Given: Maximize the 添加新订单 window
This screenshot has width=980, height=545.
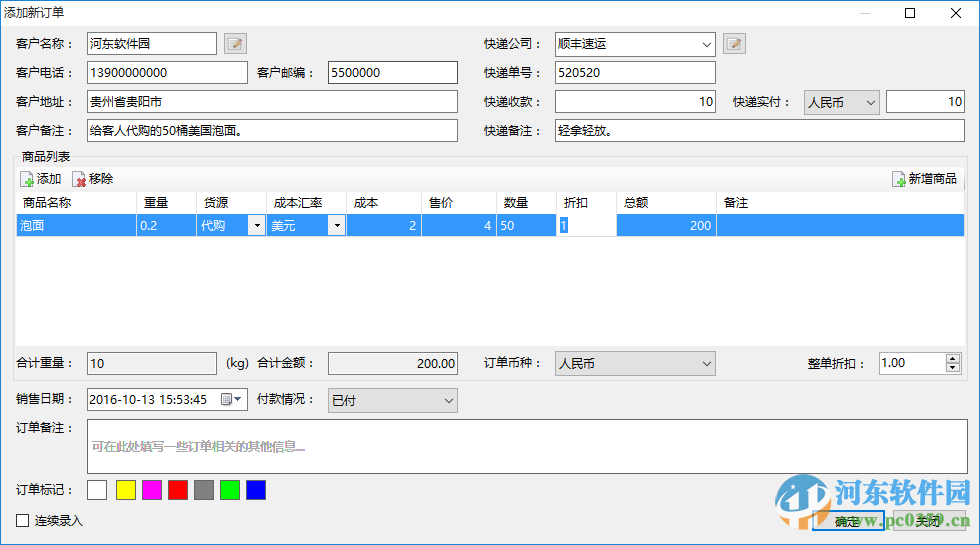Looking at the screenshot, I should [x=910, y=13].
